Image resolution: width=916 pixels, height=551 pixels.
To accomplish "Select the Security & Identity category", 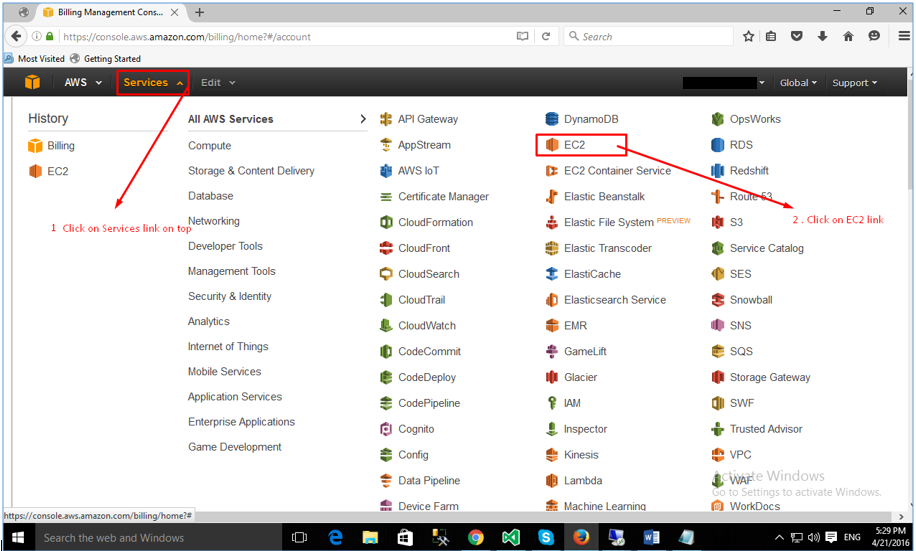I will 230,296.
